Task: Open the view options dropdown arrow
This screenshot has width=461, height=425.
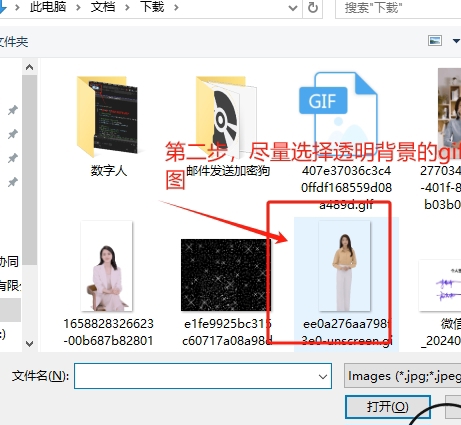Action: pyautogui.click(x=456, y=41)
